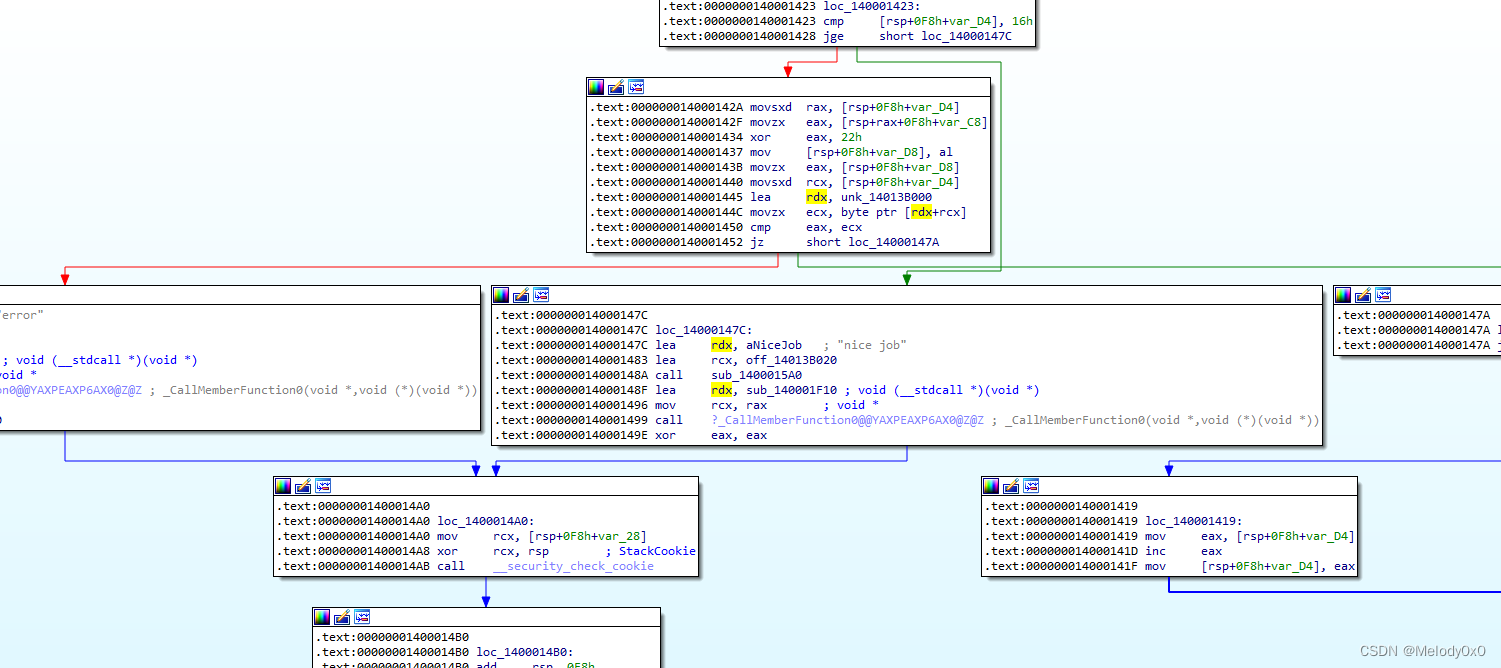Viewport: 1501px width, 668px height.
Task: Click the group nodes icon on loc_14000147C block
Action: click(541, 294)
